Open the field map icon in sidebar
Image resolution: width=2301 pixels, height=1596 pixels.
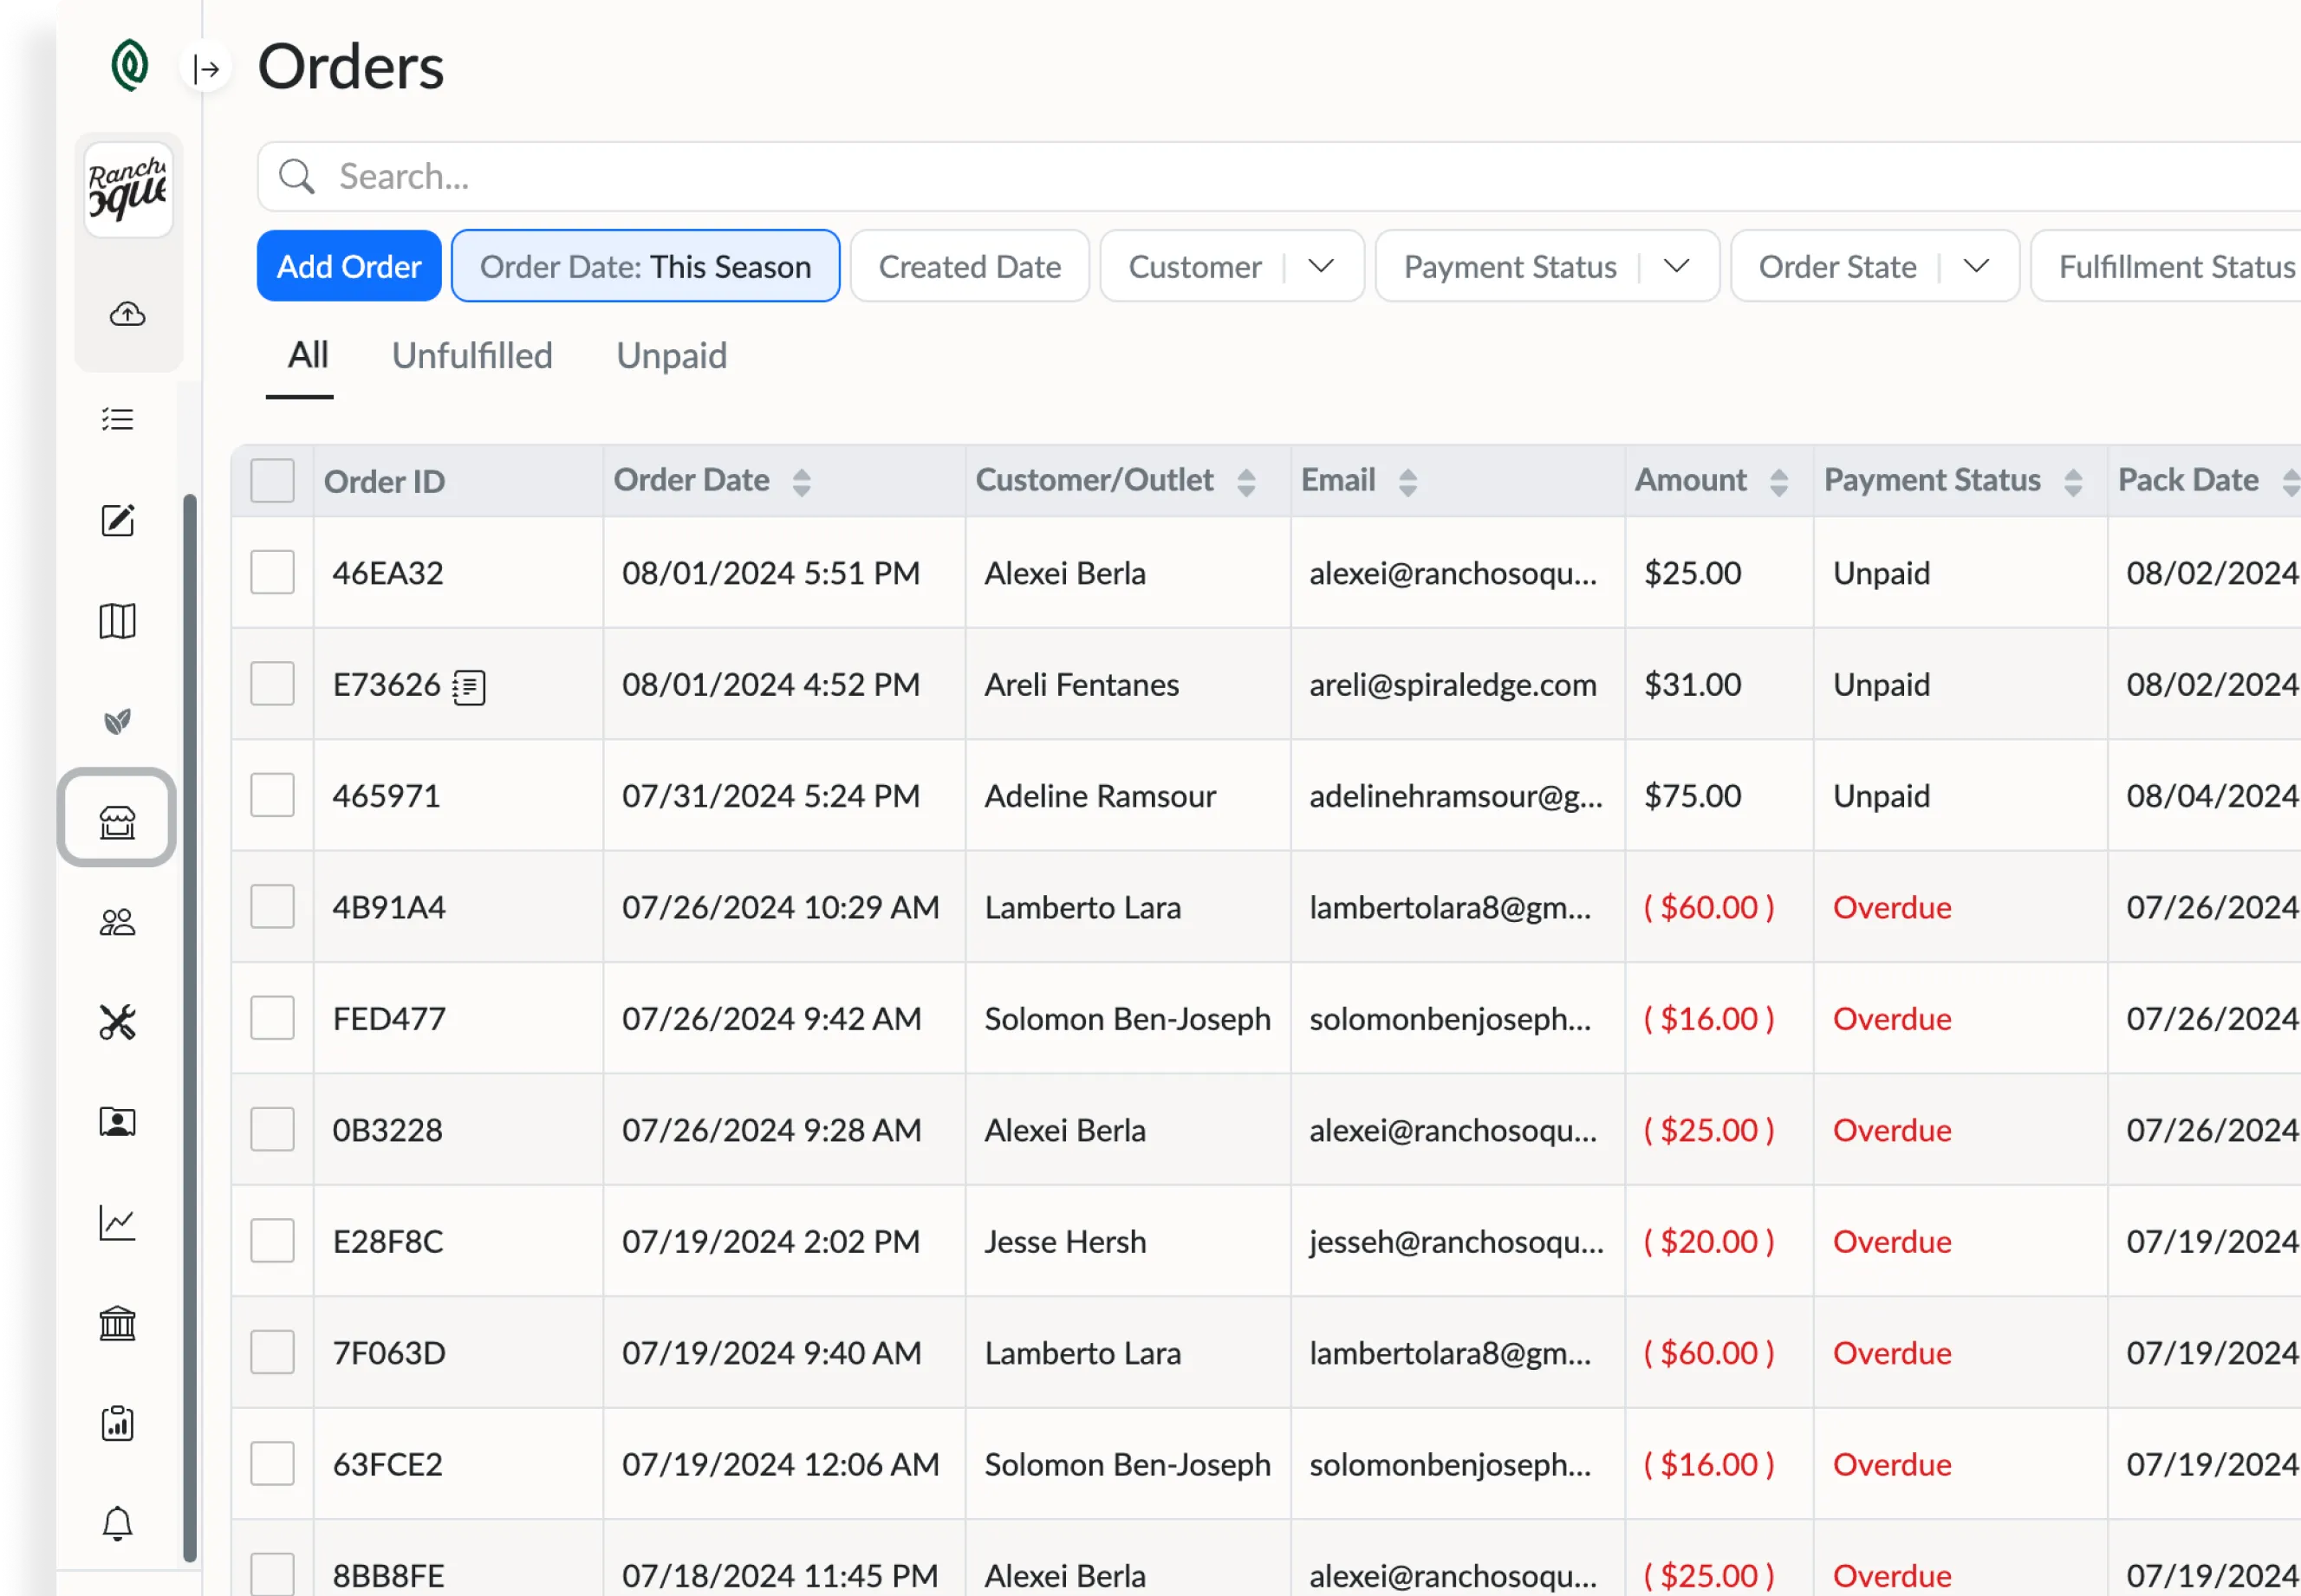[117, 621]
